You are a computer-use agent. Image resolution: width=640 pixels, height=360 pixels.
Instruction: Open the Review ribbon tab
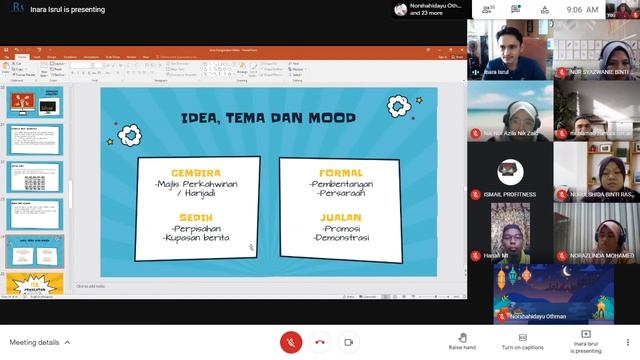point(131,57)
